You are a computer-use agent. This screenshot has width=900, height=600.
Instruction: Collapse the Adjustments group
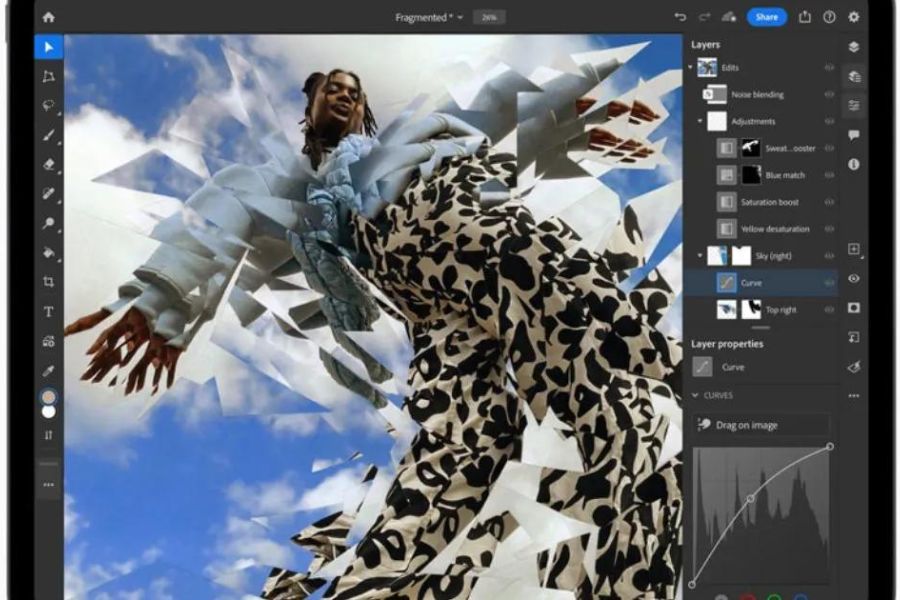(x=700, y=121)
